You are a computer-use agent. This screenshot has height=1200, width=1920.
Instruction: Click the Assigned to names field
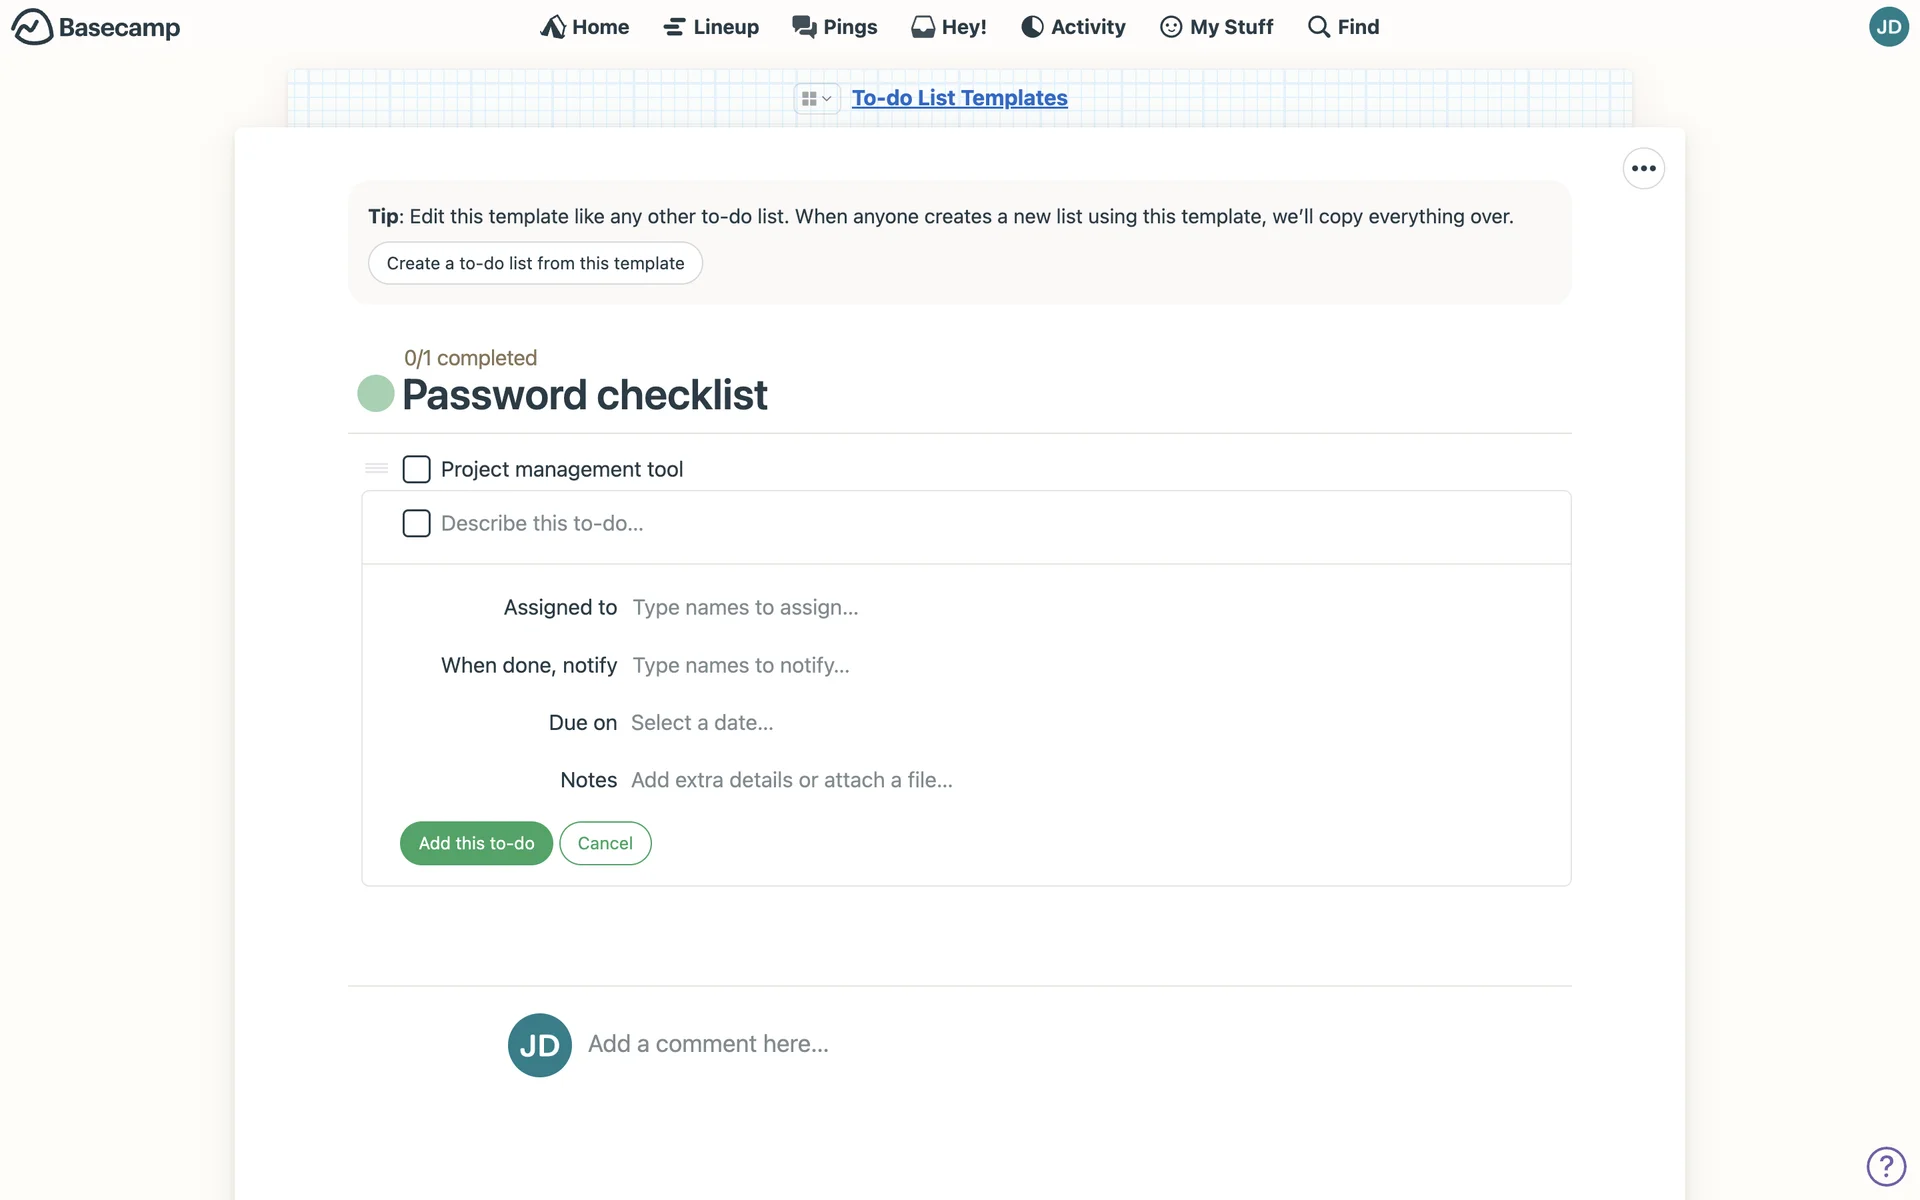point(745,607)
